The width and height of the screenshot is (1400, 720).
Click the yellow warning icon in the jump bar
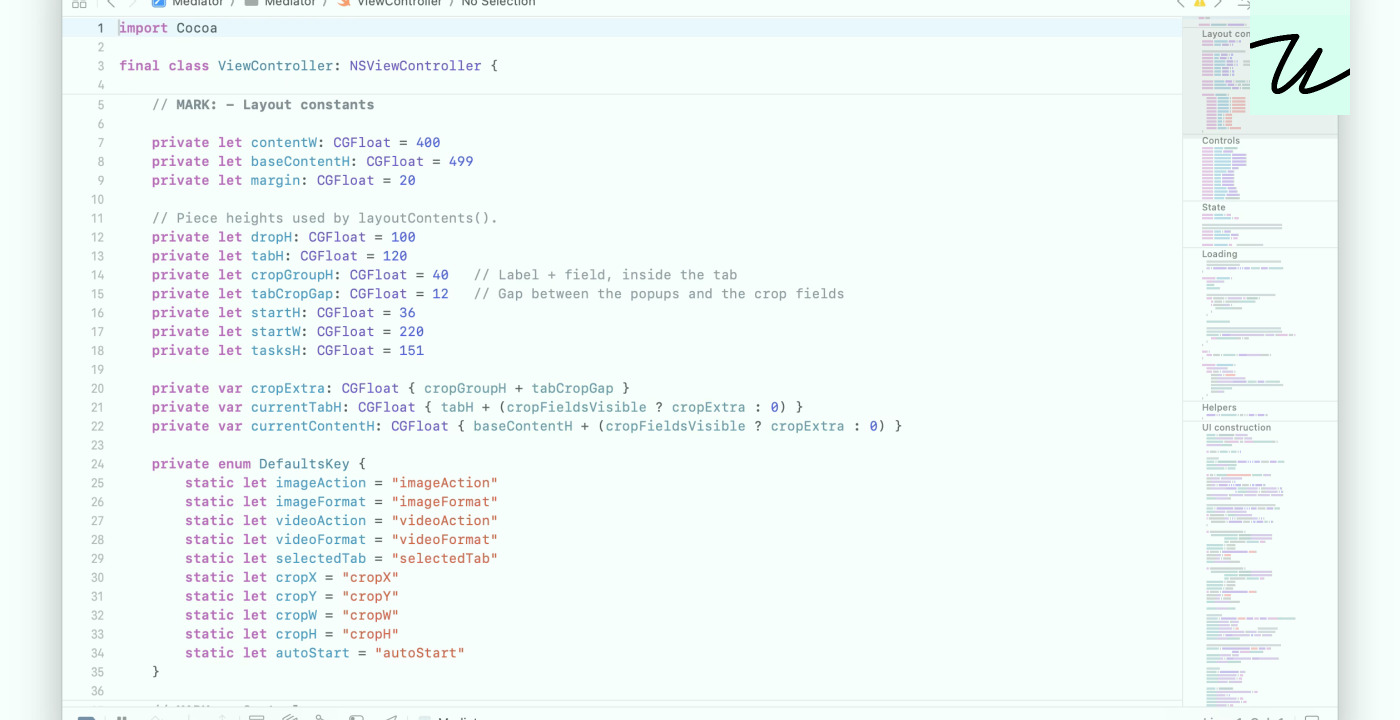pos(1200,3)
